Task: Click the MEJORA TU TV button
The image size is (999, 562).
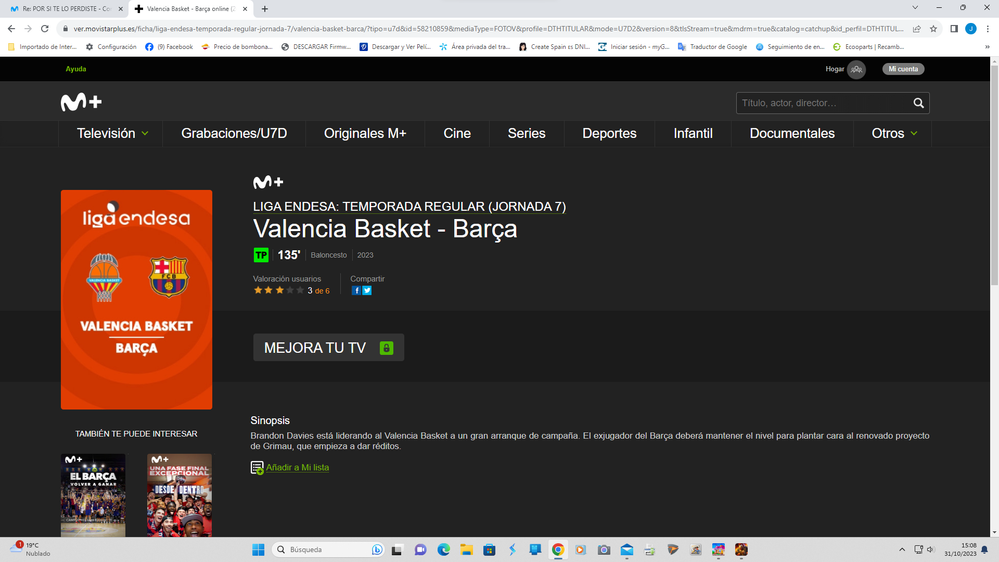Action: coord(328,348)
